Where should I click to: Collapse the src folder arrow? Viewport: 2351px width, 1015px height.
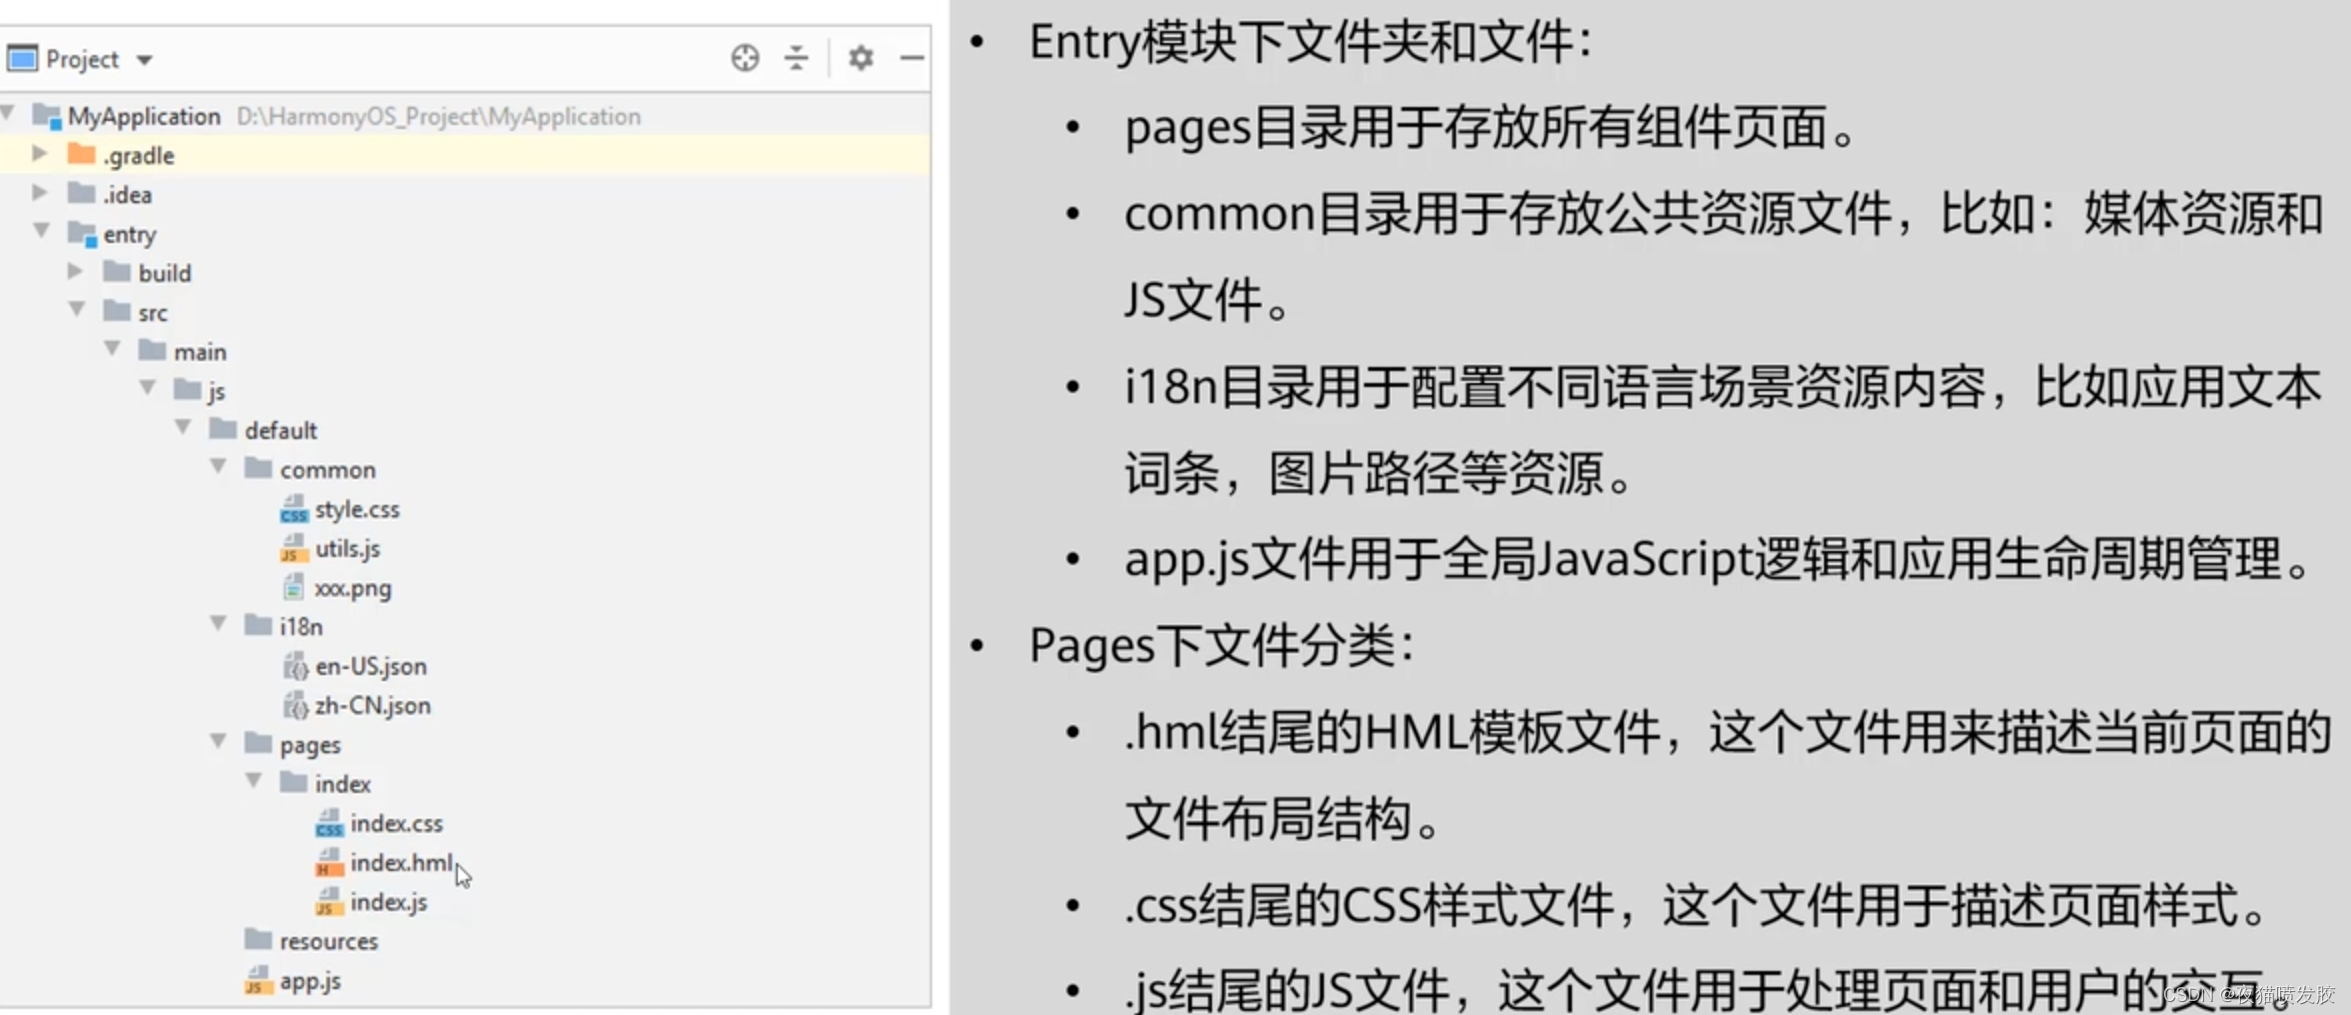77,310
